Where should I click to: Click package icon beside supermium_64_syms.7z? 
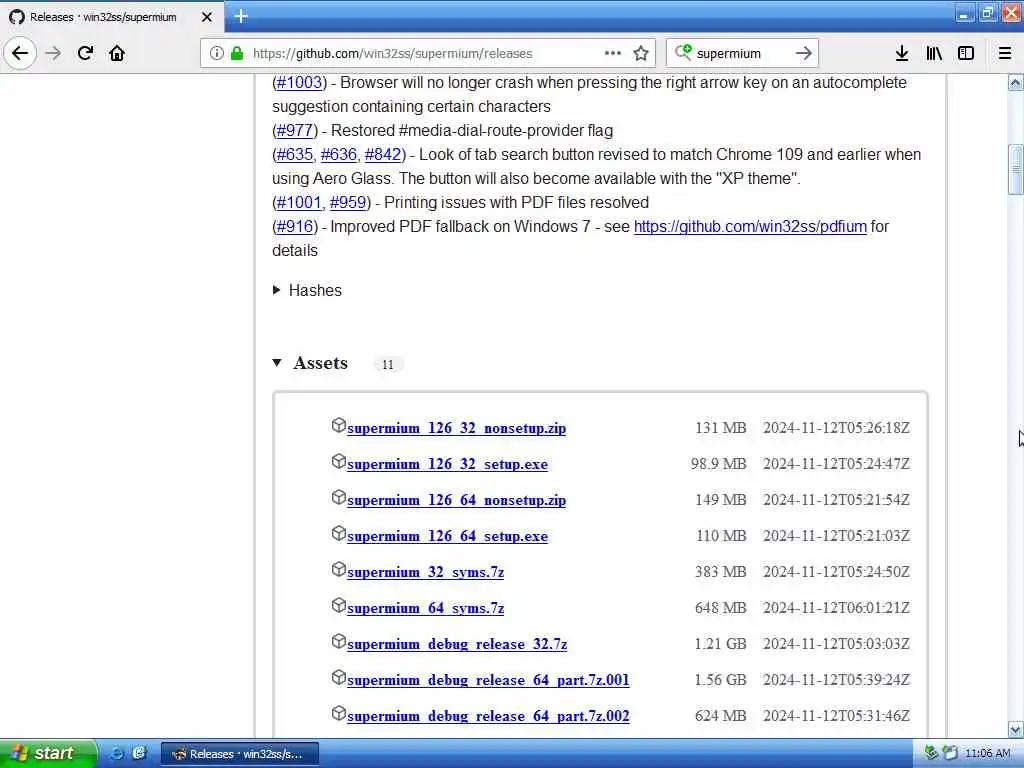338,605
